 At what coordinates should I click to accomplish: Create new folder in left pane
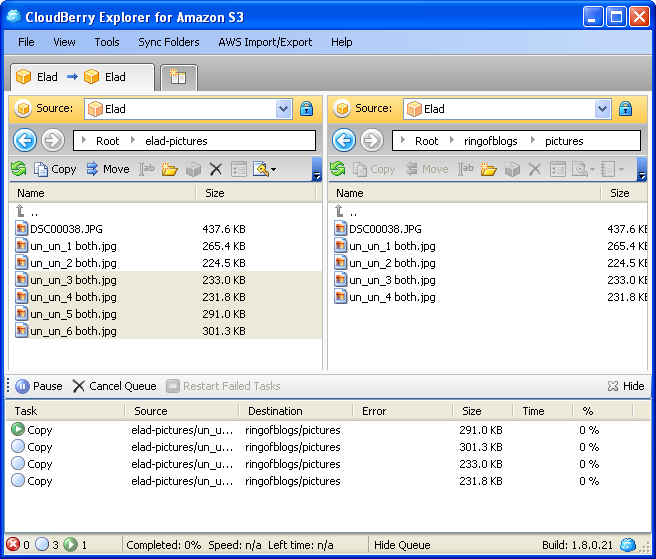point(169,169)
